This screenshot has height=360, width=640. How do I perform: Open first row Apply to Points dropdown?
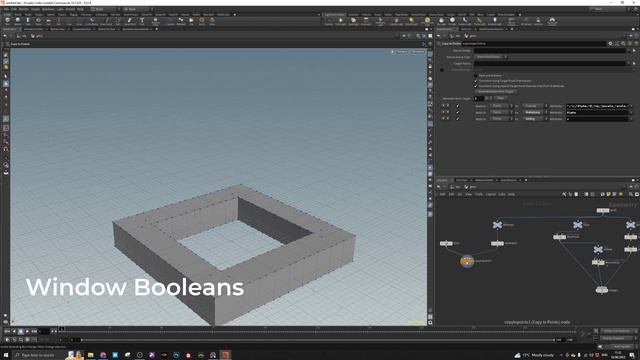pyautogui.click(x=501, y=106)
